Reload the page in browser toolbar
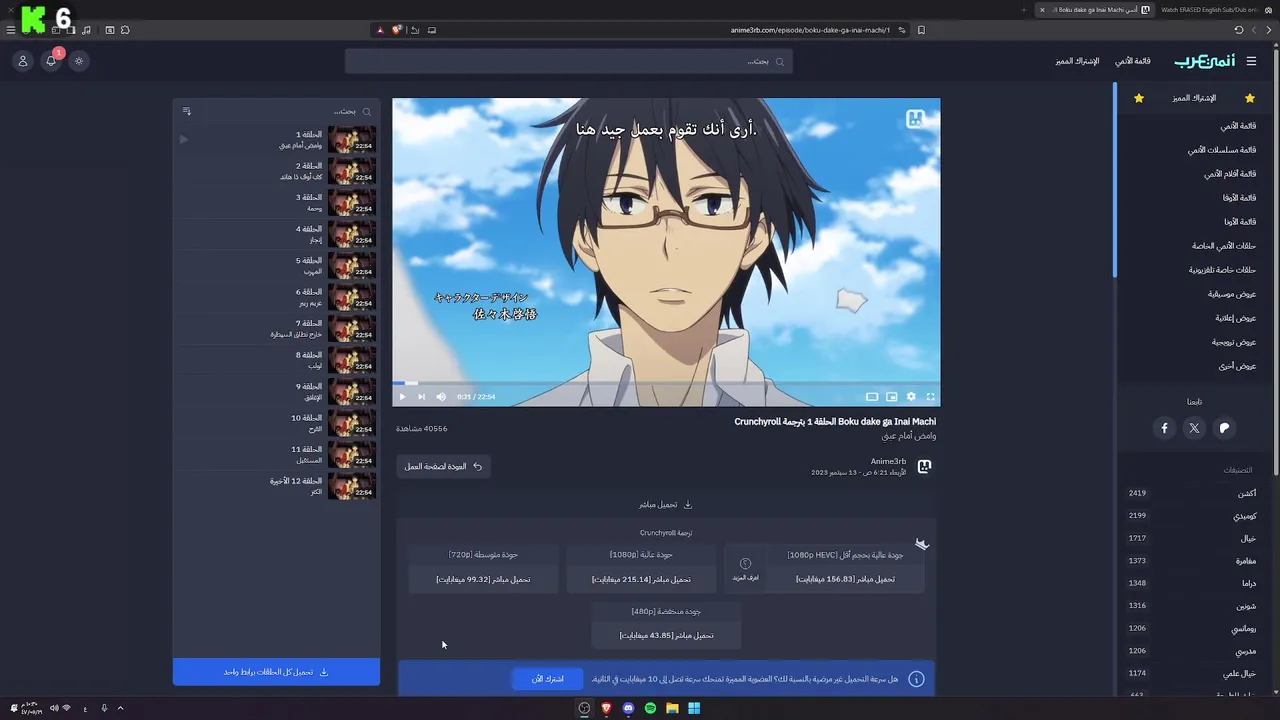 tap(1239, 30)
